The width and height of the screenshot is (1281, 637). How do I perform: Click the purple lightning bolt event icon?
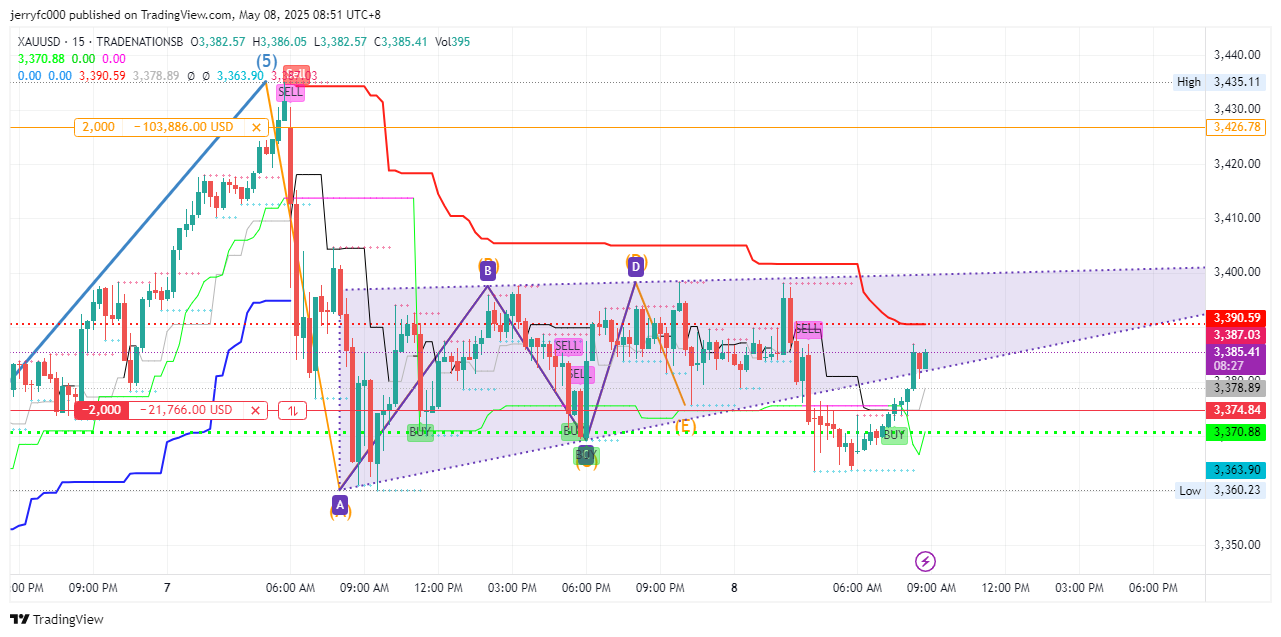coord(926,561)
